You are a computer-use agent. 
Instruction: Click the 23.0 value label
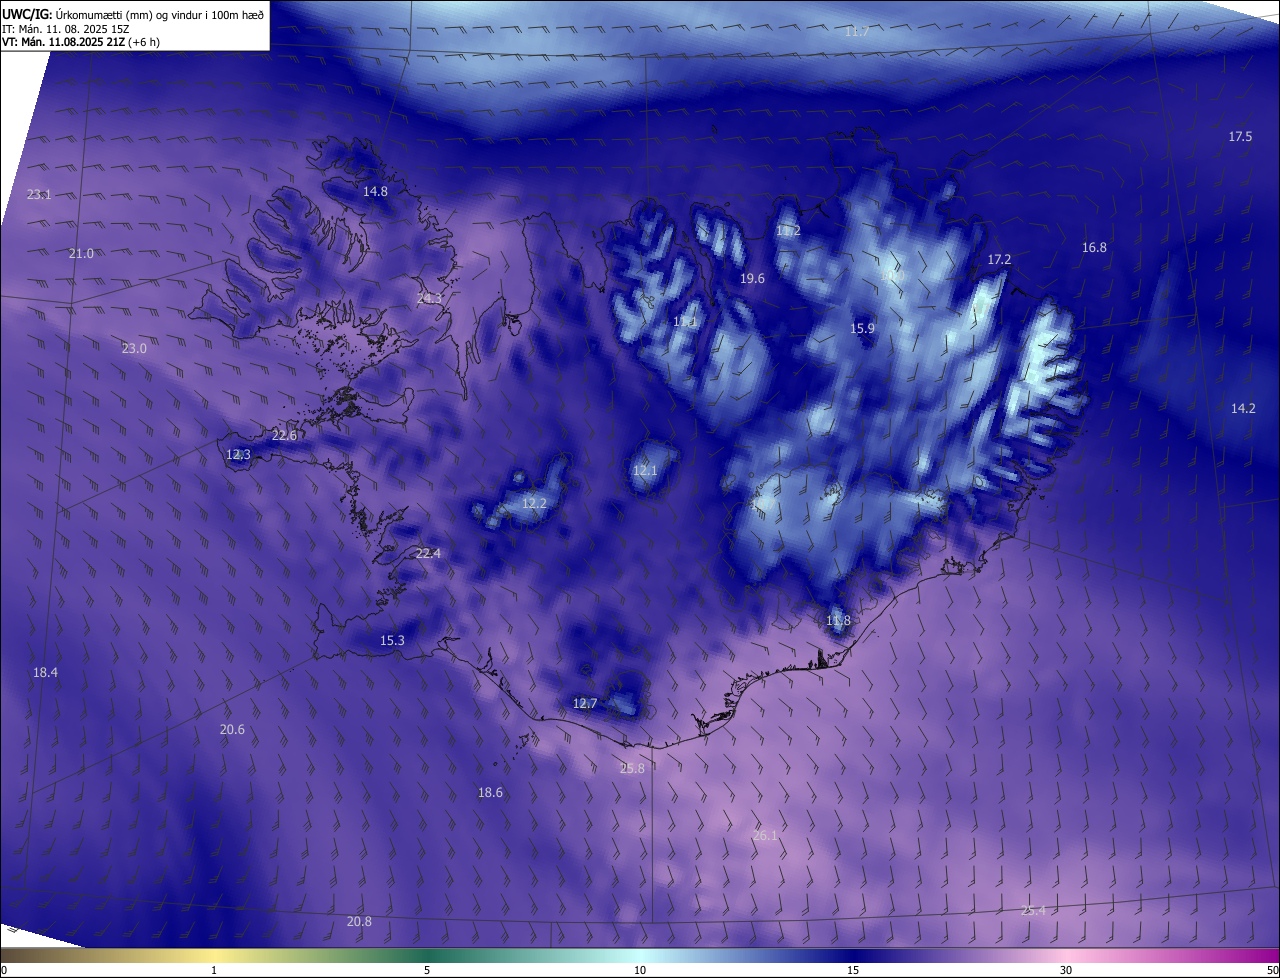(134, 348)
